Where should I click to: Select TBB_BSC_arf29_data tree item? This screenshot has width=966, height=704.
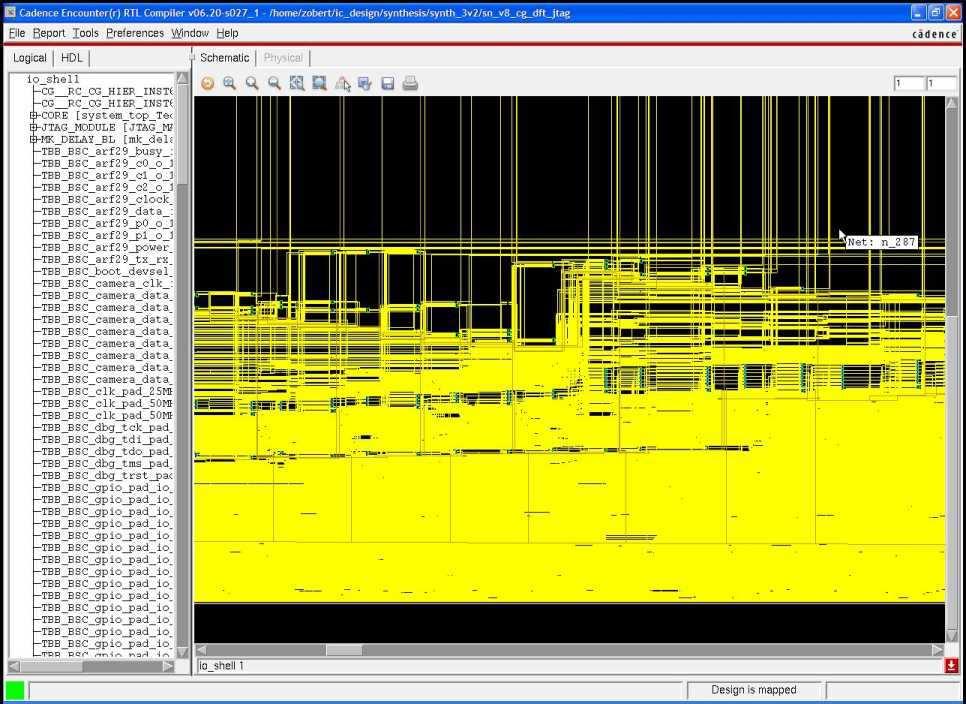click(107, 212)
